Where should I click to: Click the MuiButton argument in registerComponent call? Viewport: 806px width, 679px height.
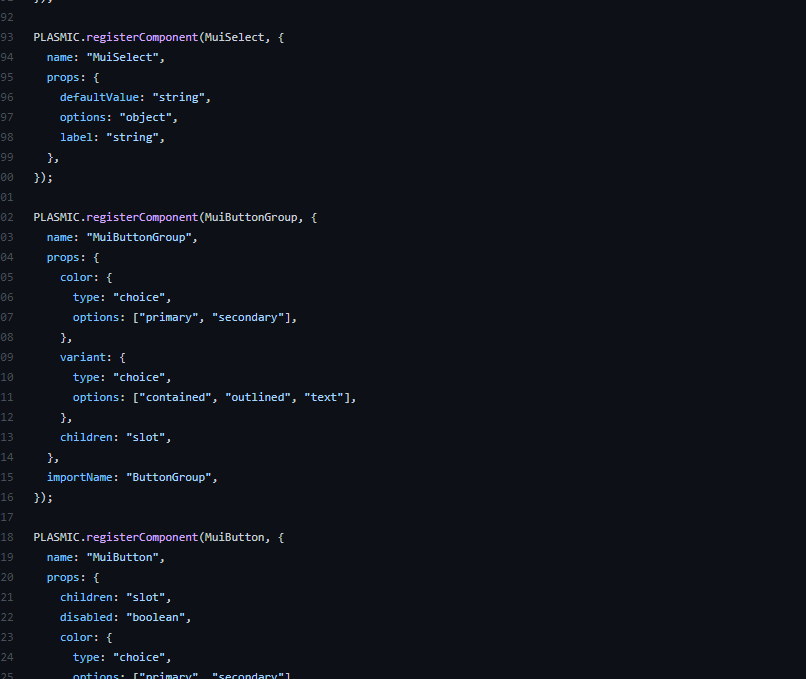pyautogui.click(x=234, y=537)
